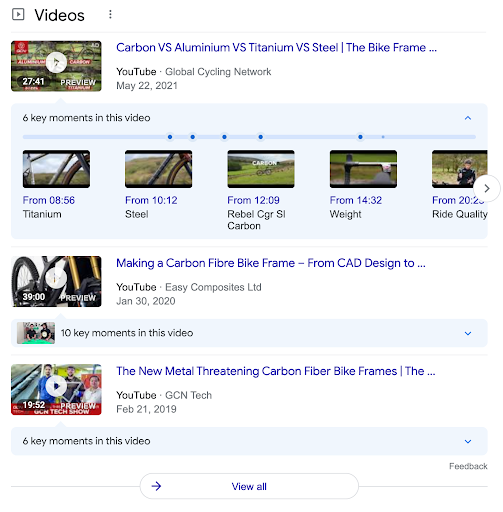
Task: Jump to key moment marker for 14:32
Action: (261, 137)
